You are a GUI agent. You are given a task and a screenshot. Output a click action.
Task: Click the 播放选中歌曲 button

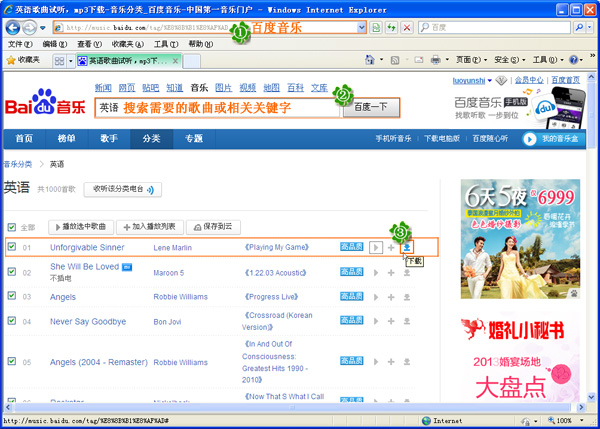point(82,227)
